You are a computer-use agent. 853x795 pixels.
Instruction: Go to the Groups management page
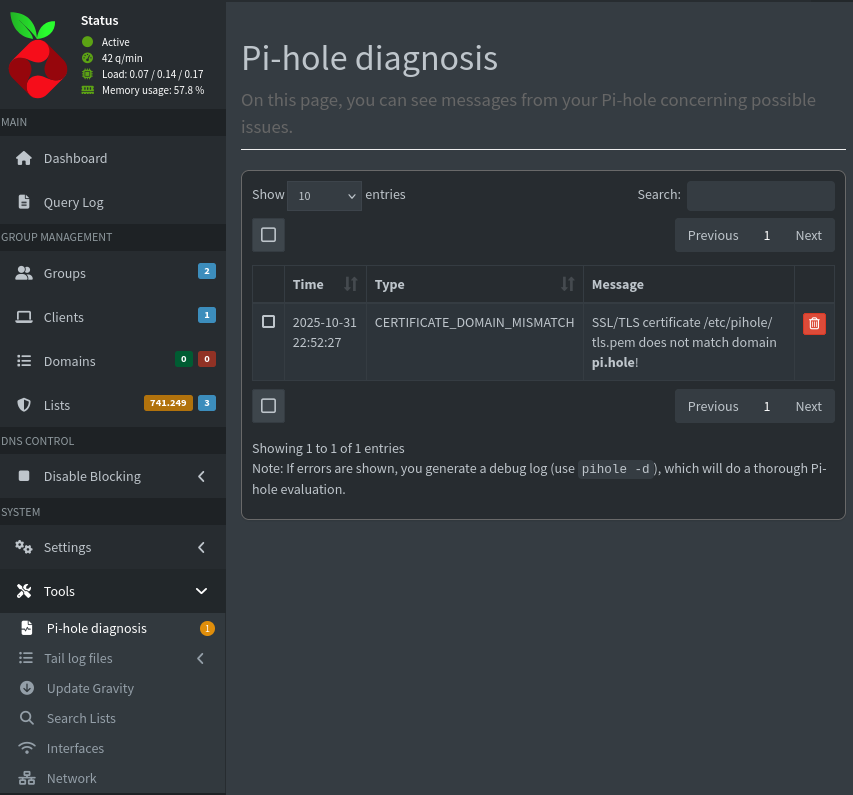coord(65,273)
